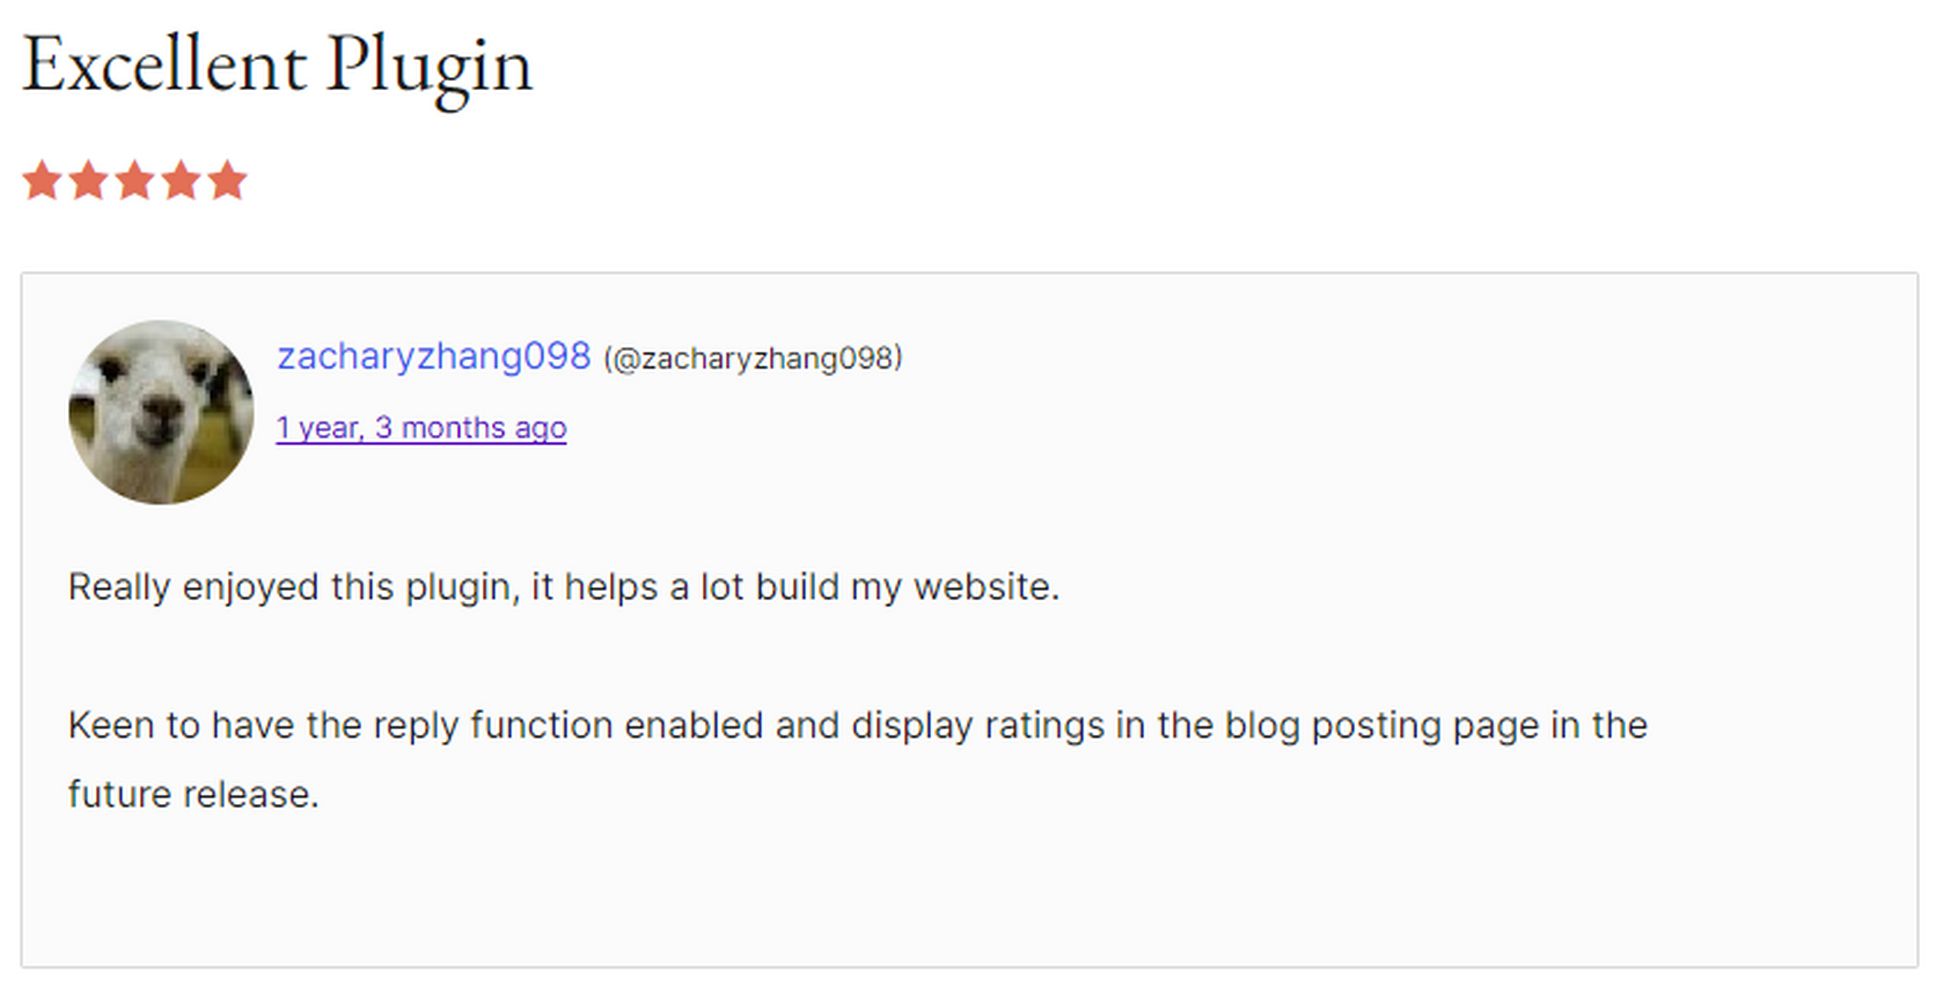Click '3 months ago' in the timestamp link
This screenshot has width=1950, height=990.
[470, 428]
